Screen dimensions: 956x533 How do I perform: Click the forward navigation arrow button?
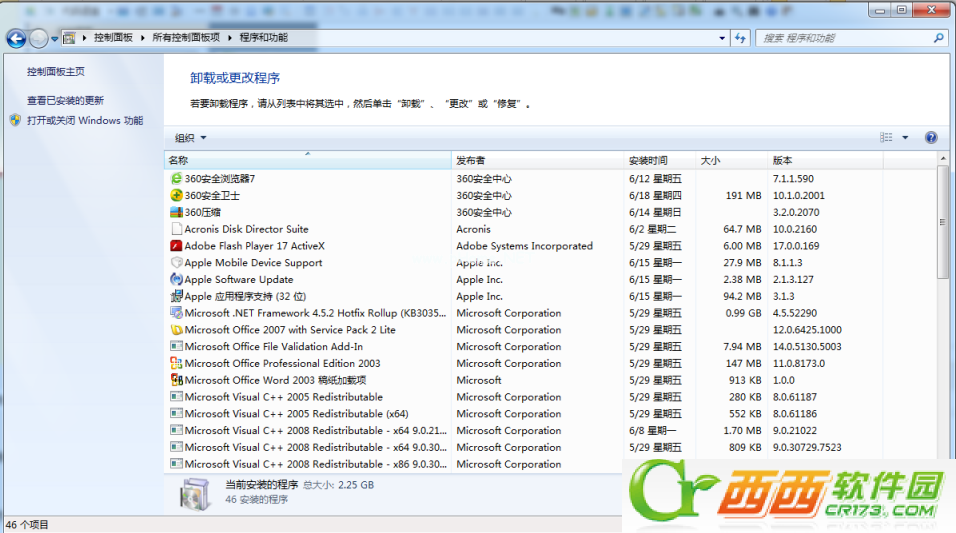coord(38,38)
